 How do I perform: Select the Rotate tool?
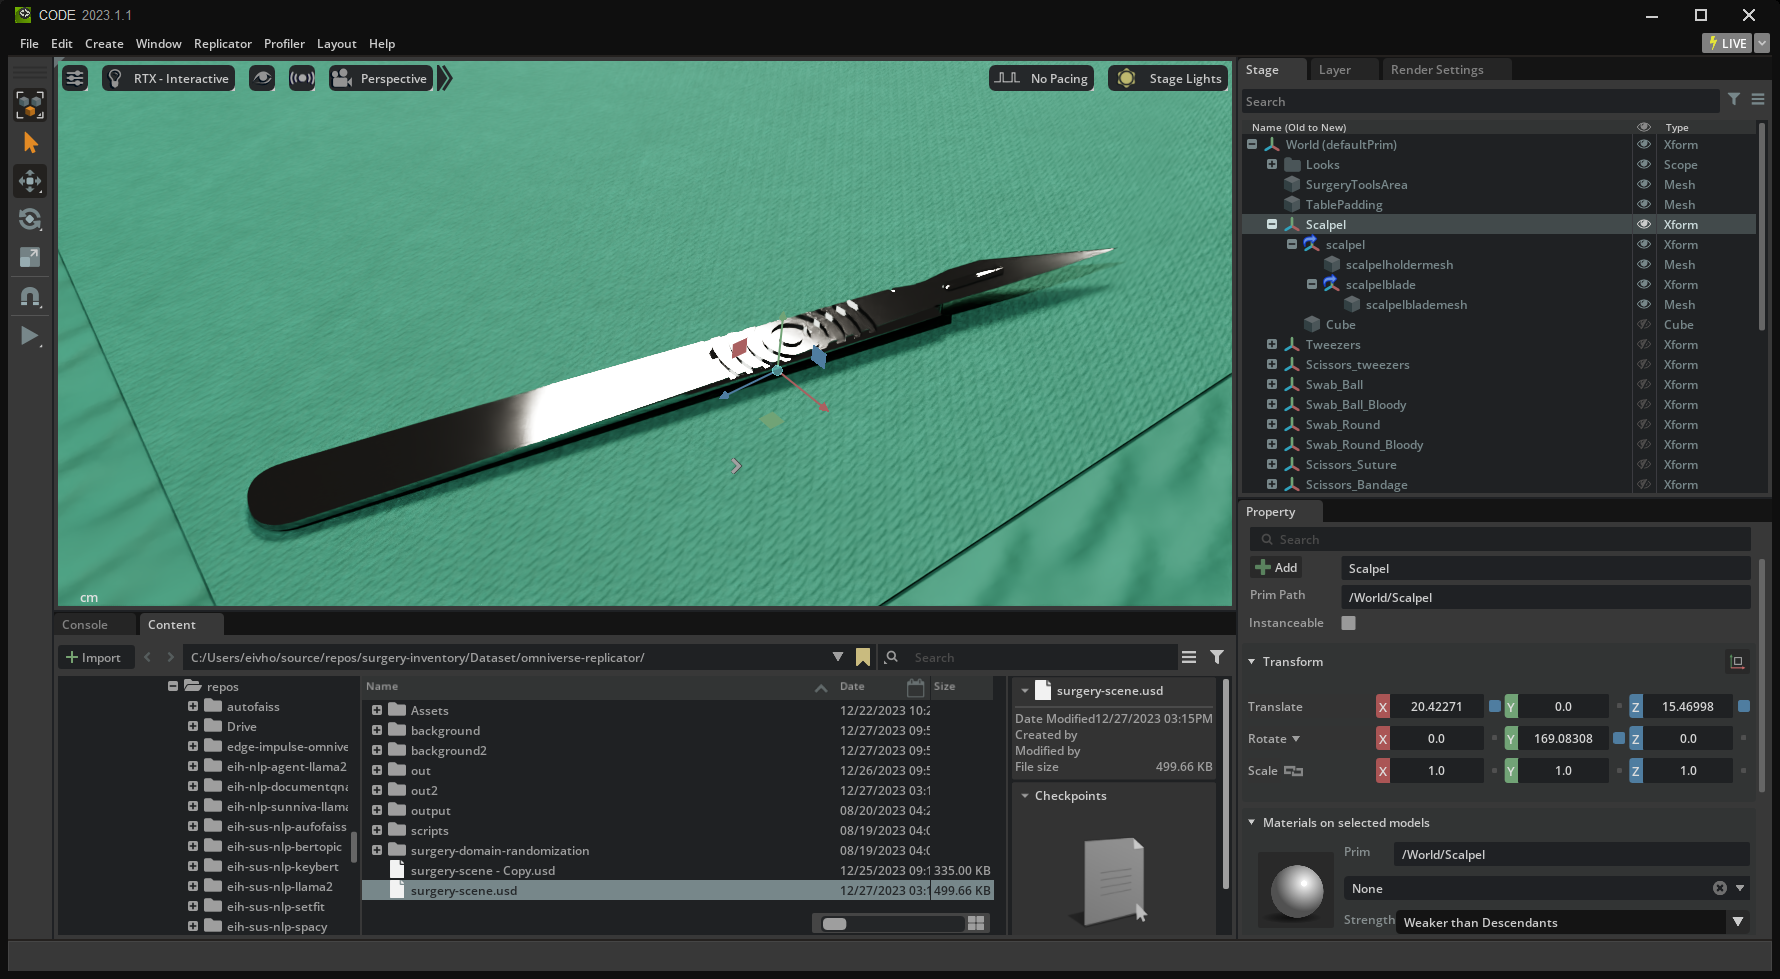click(30, 219)
